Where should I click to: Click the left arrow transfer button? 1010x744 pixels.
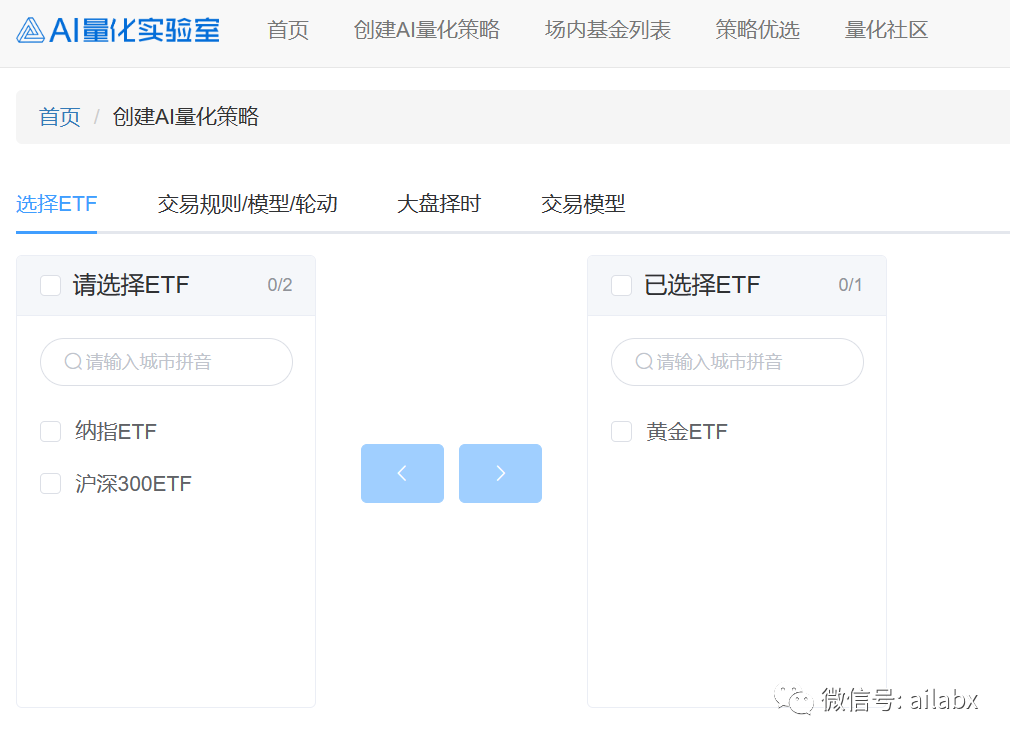tap(402, 473)
